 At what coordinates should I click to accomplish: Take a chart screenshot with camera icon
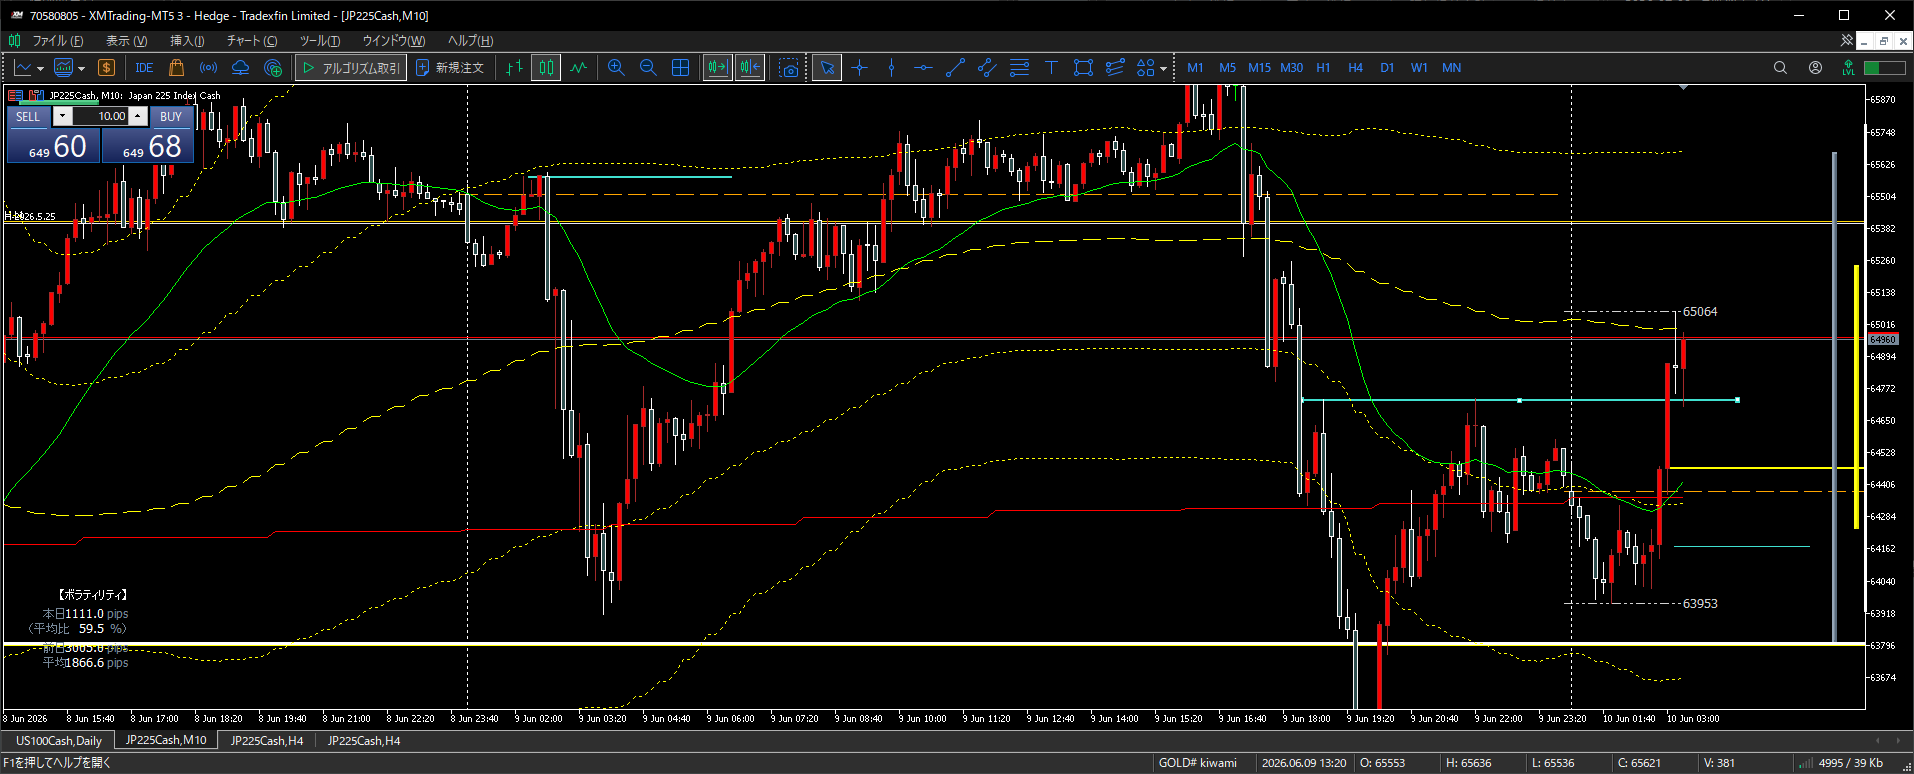pyautogui.click(x=789, y=68)
